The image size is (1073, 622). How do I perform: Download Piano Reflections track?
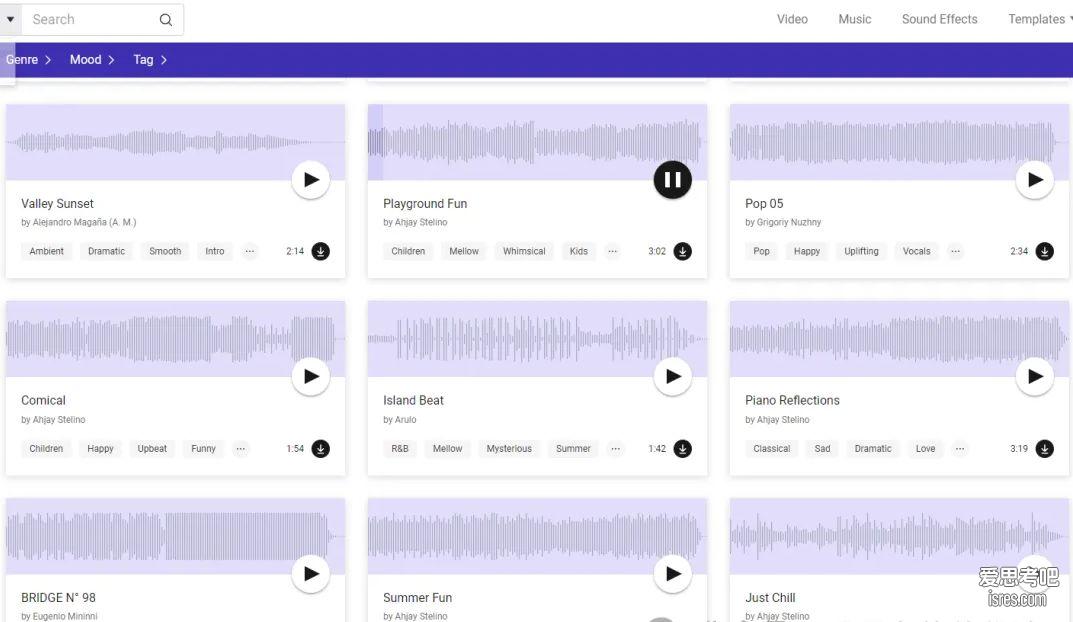click(1044, 449)
